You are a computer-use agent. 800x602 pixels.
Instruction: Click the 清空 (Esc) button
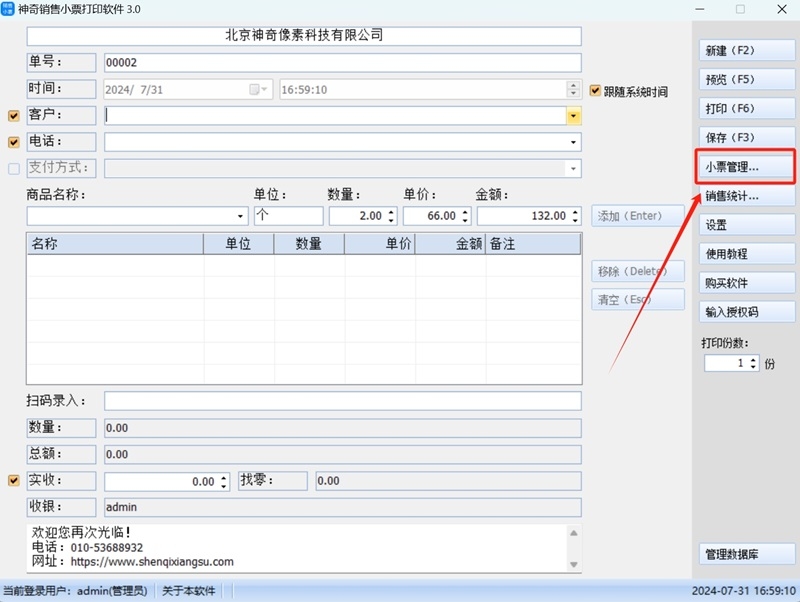[x=638, y=299]
